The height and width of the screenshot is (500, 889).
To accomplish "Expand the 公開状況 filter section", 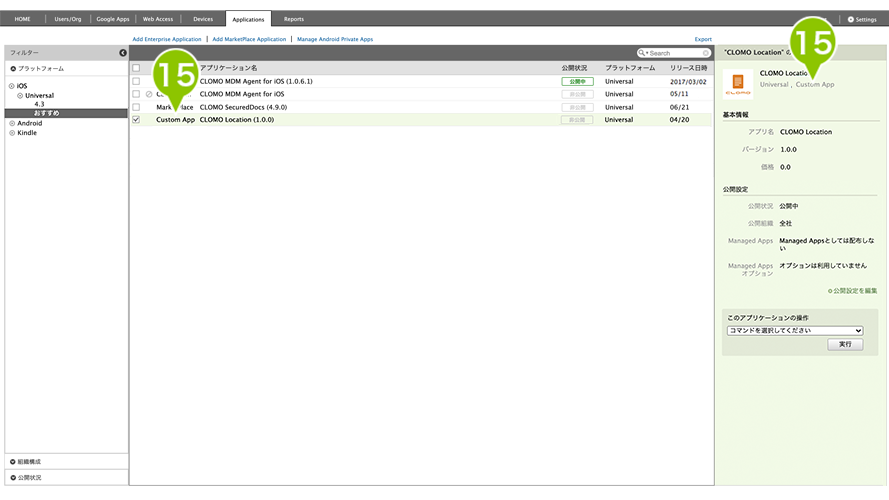I will pyautogui.click(x=26, y=477).
